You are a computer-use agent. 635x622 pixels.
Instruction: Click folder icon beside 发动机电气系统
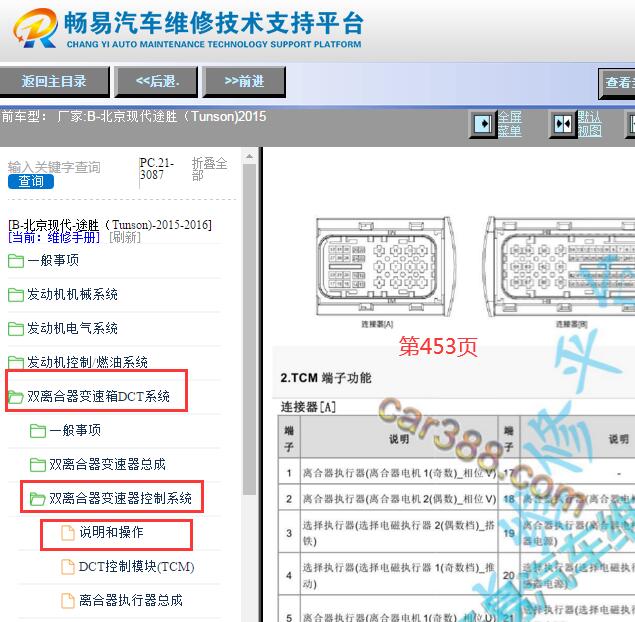(16, 329)
